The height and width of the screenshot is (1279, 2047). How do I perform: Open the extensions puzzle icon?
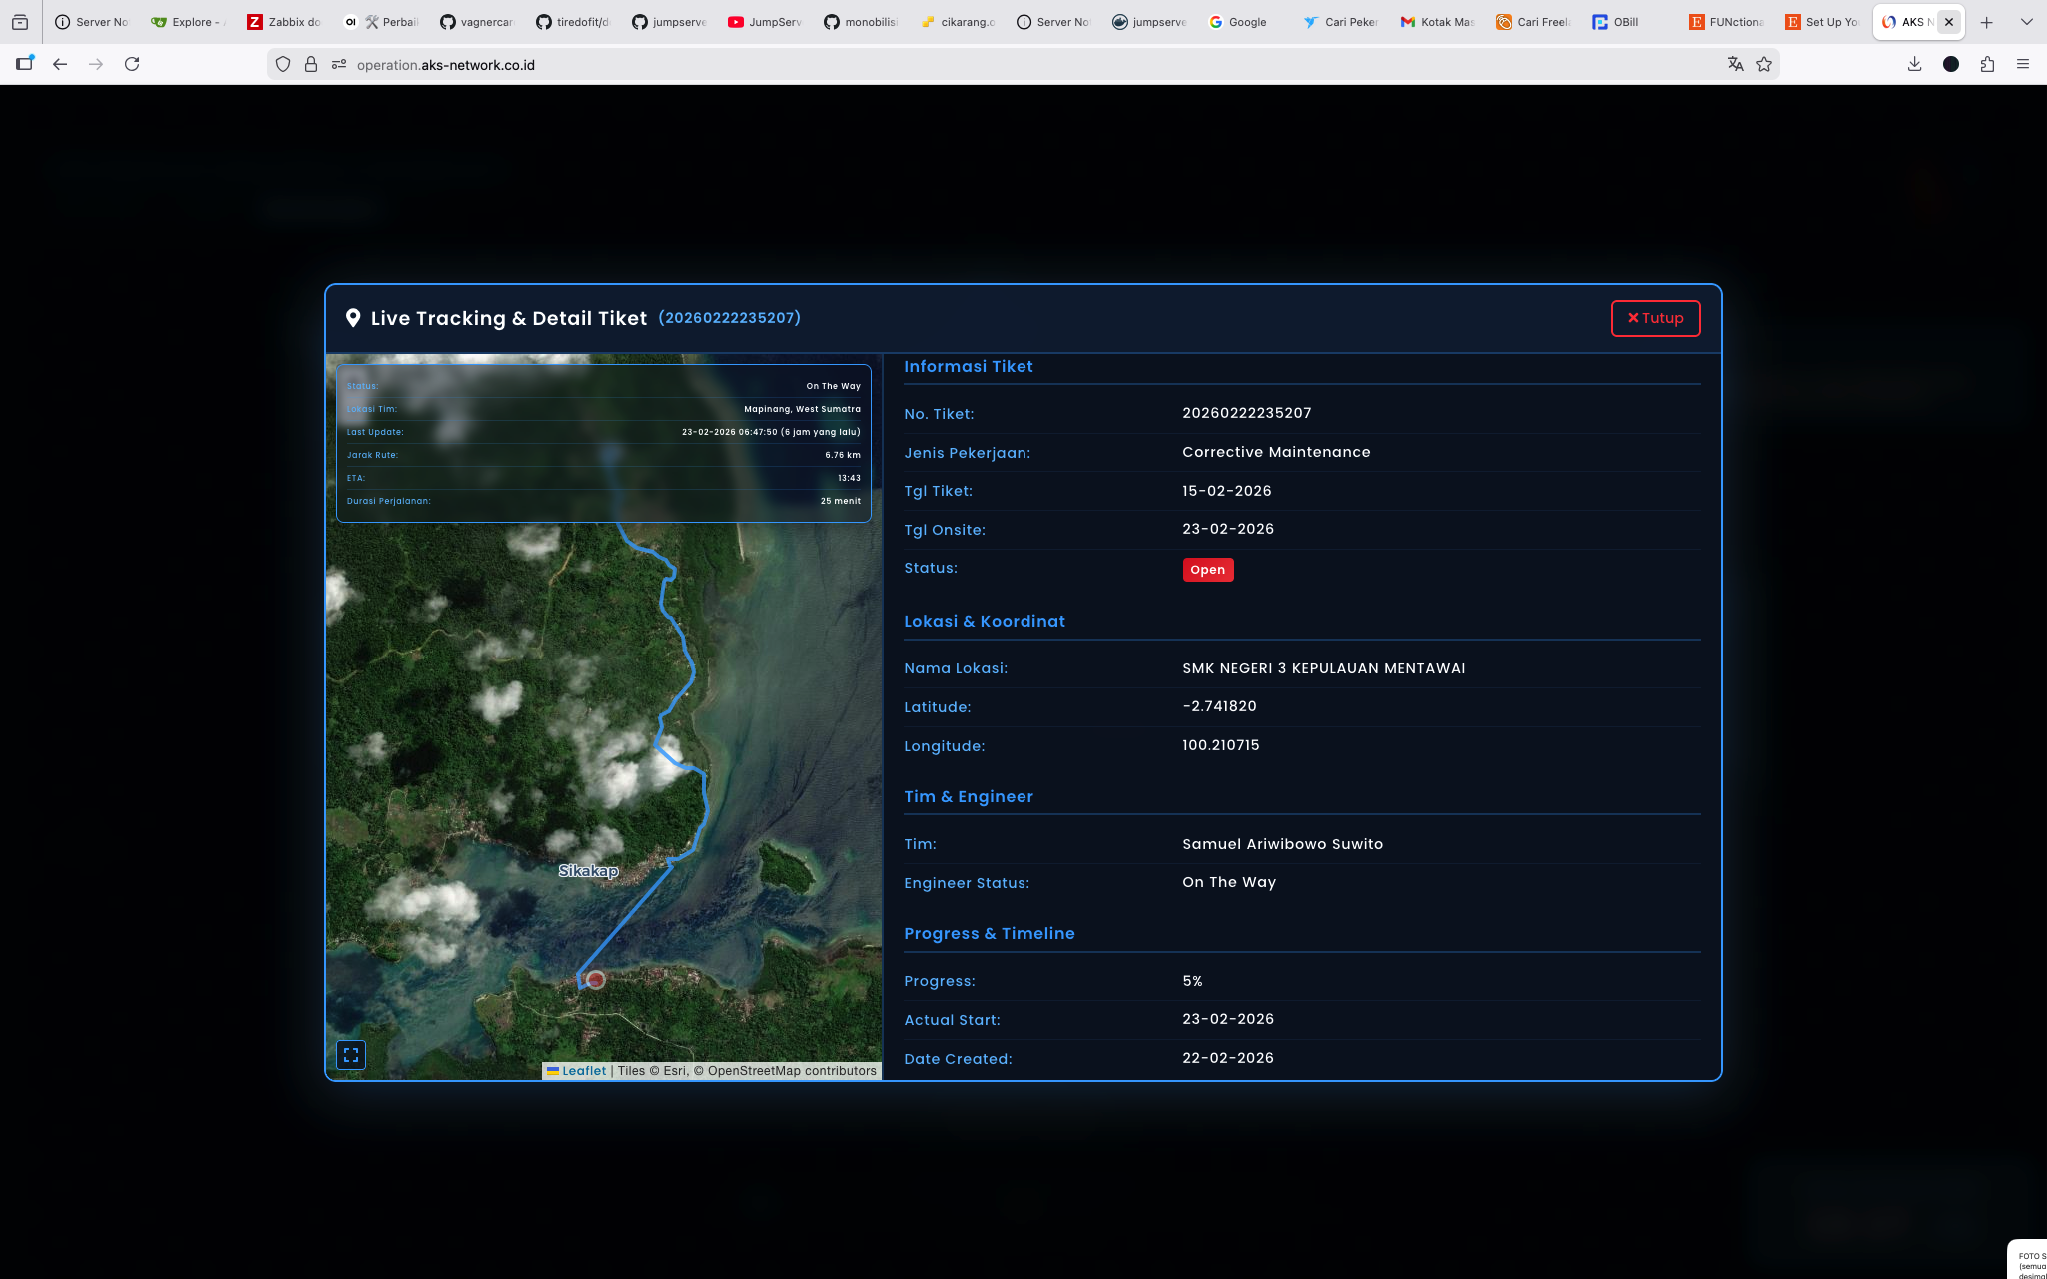1987,64
